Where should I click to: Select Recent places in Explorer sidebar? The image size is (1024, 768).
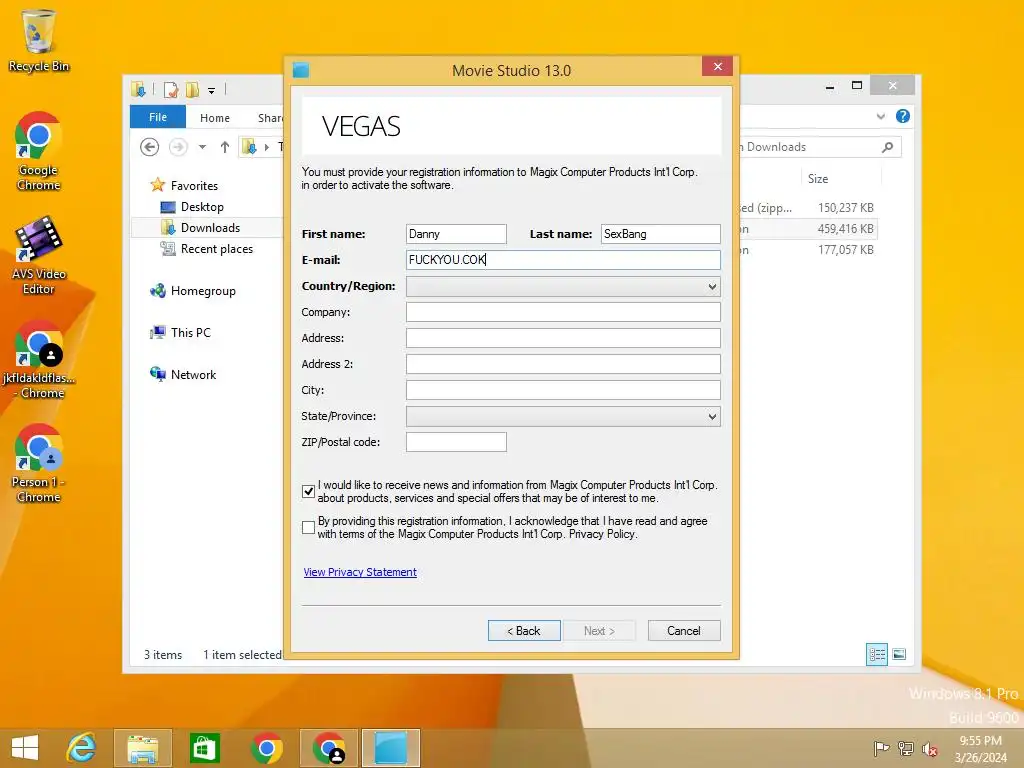pos(206,249)
